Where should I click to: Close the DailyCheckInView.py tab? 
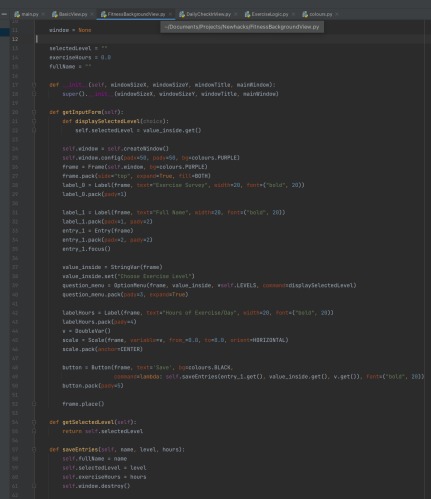(236, 14)
